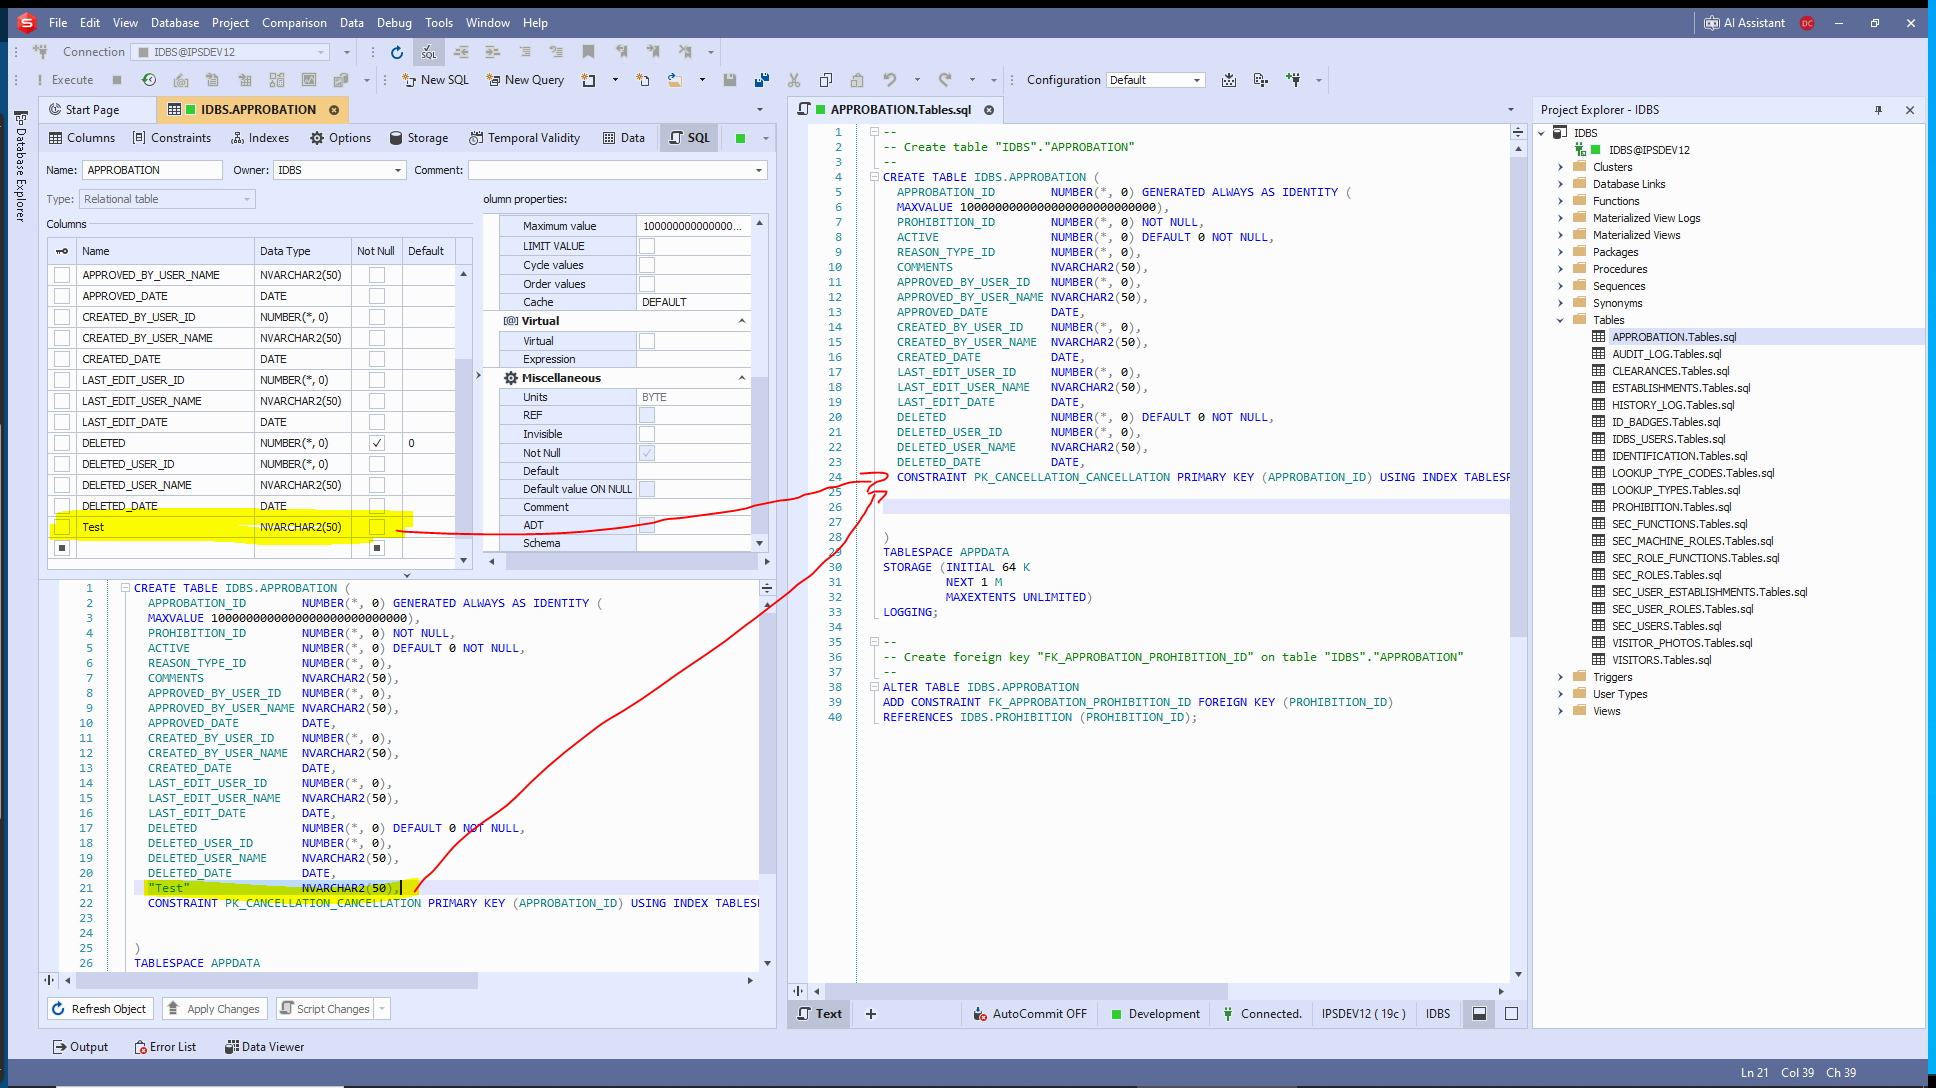Image resolution: width=1936 pixels, height=1088 pixels.
Task: Click the increase indent toolbar icon
Action: pos(492,52)
